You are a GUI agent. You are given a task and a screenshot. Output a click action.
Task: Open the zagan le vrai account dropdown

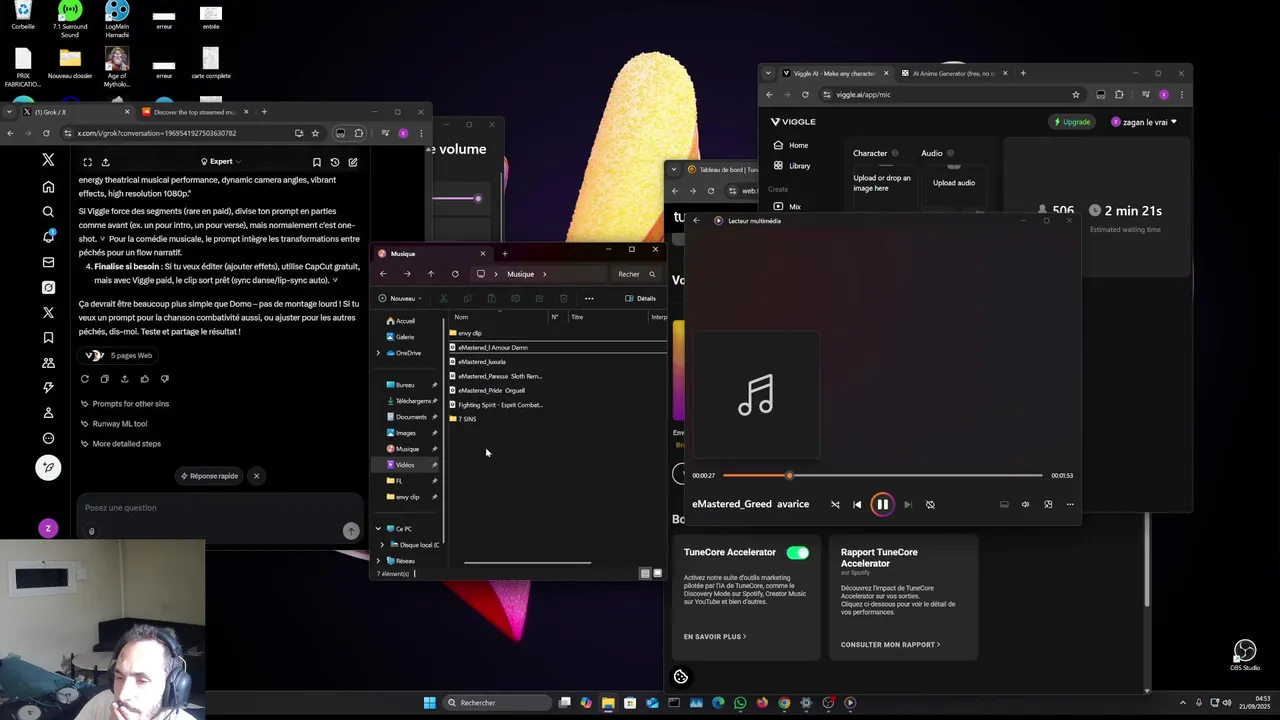tap(1144, 122)
